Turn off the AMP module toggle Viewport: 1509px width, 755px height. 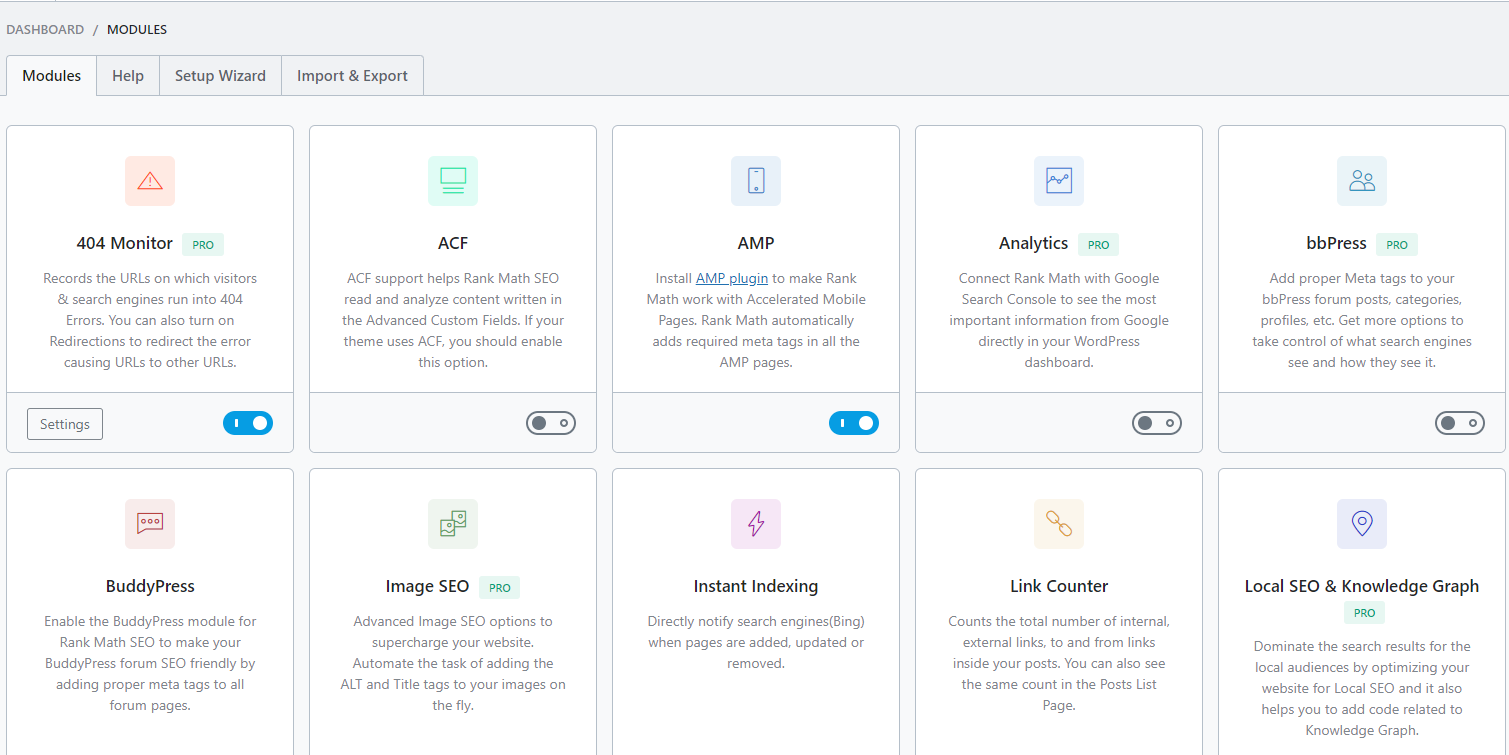(854, 423)
